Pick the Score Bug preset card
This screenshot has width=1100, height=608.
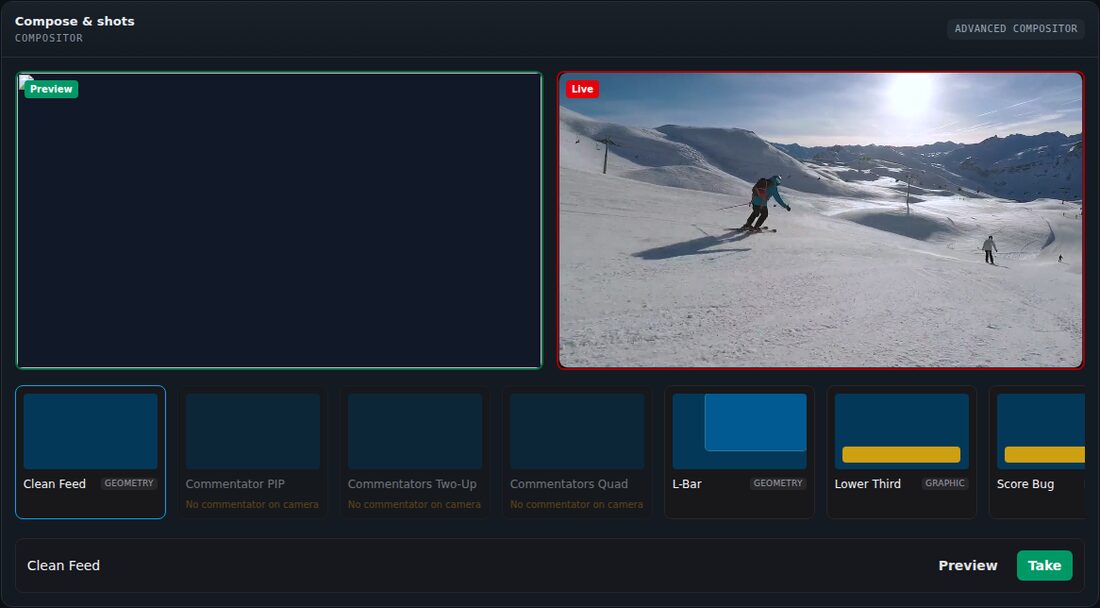click(1038, 452)
